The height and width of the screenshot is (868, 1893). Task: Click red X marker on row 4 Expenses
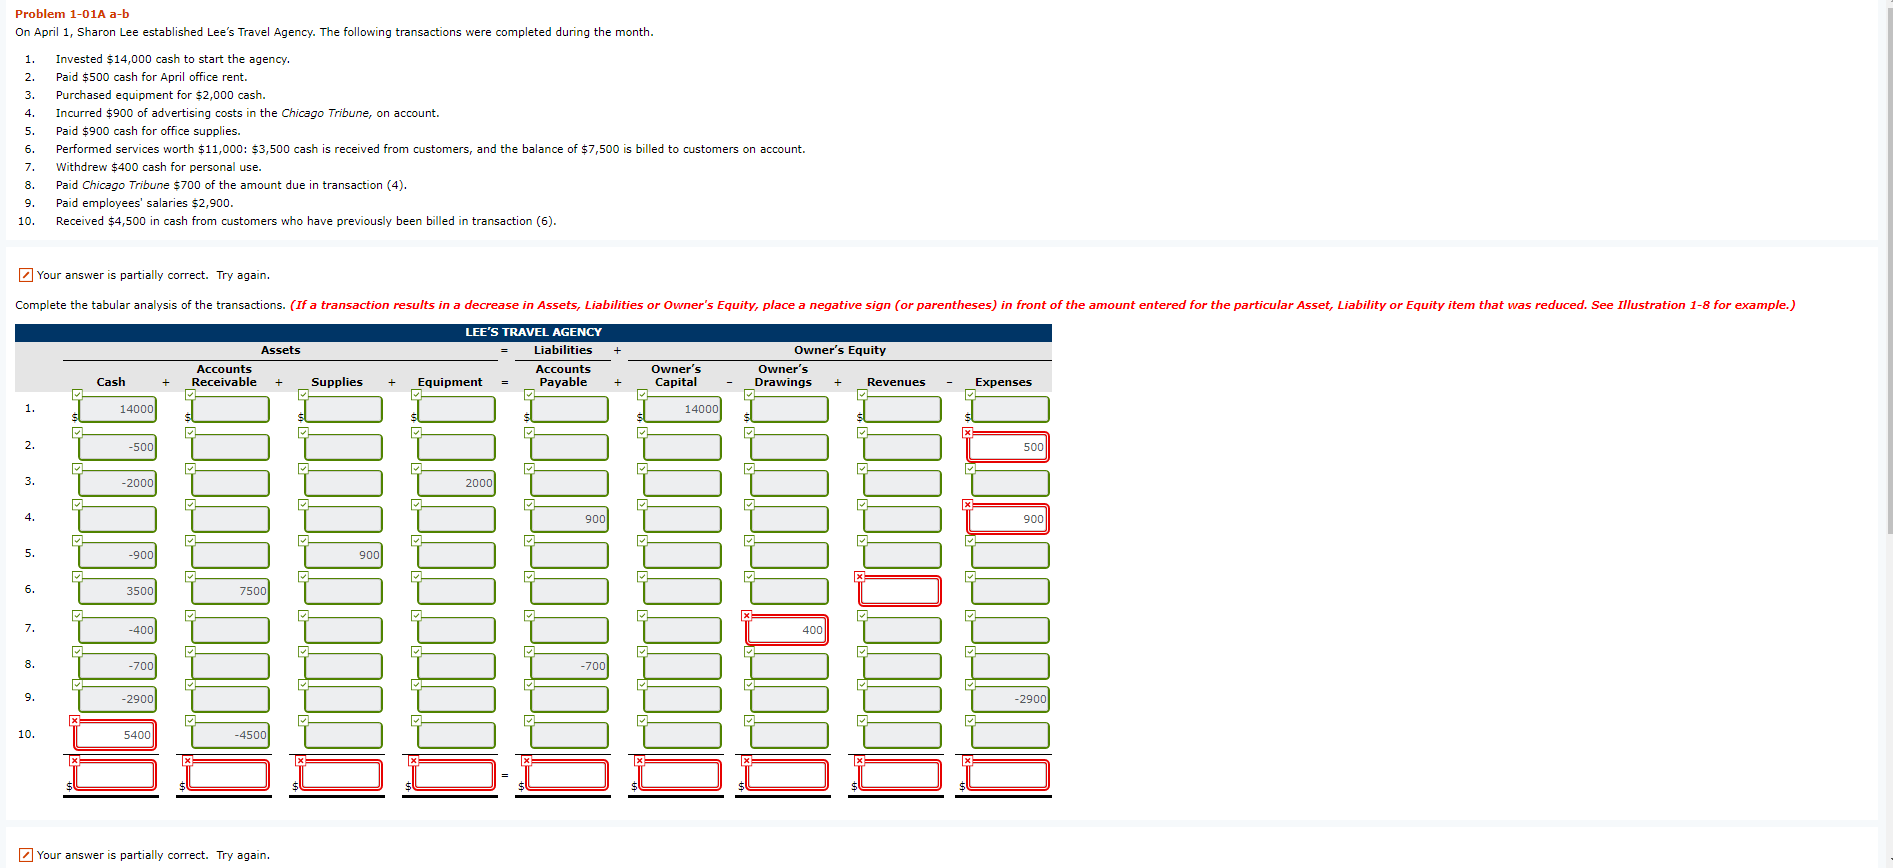pos(967,504)
